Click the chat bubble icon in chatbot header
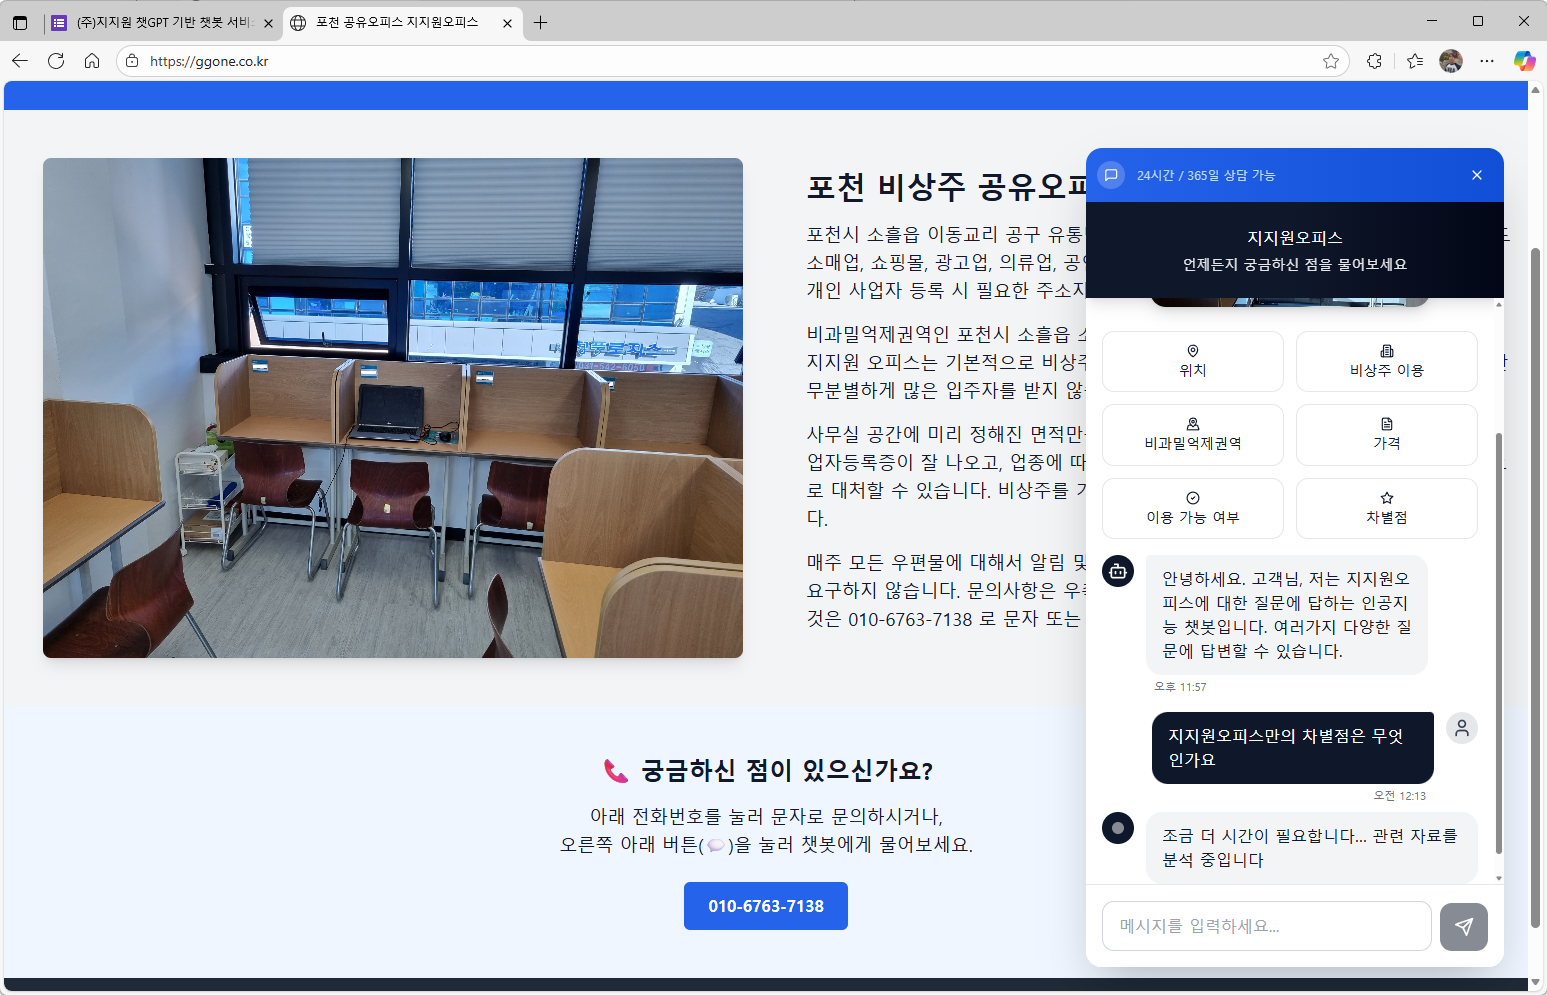Screen dimensions: 1547x995 [x=1112, y=175]
